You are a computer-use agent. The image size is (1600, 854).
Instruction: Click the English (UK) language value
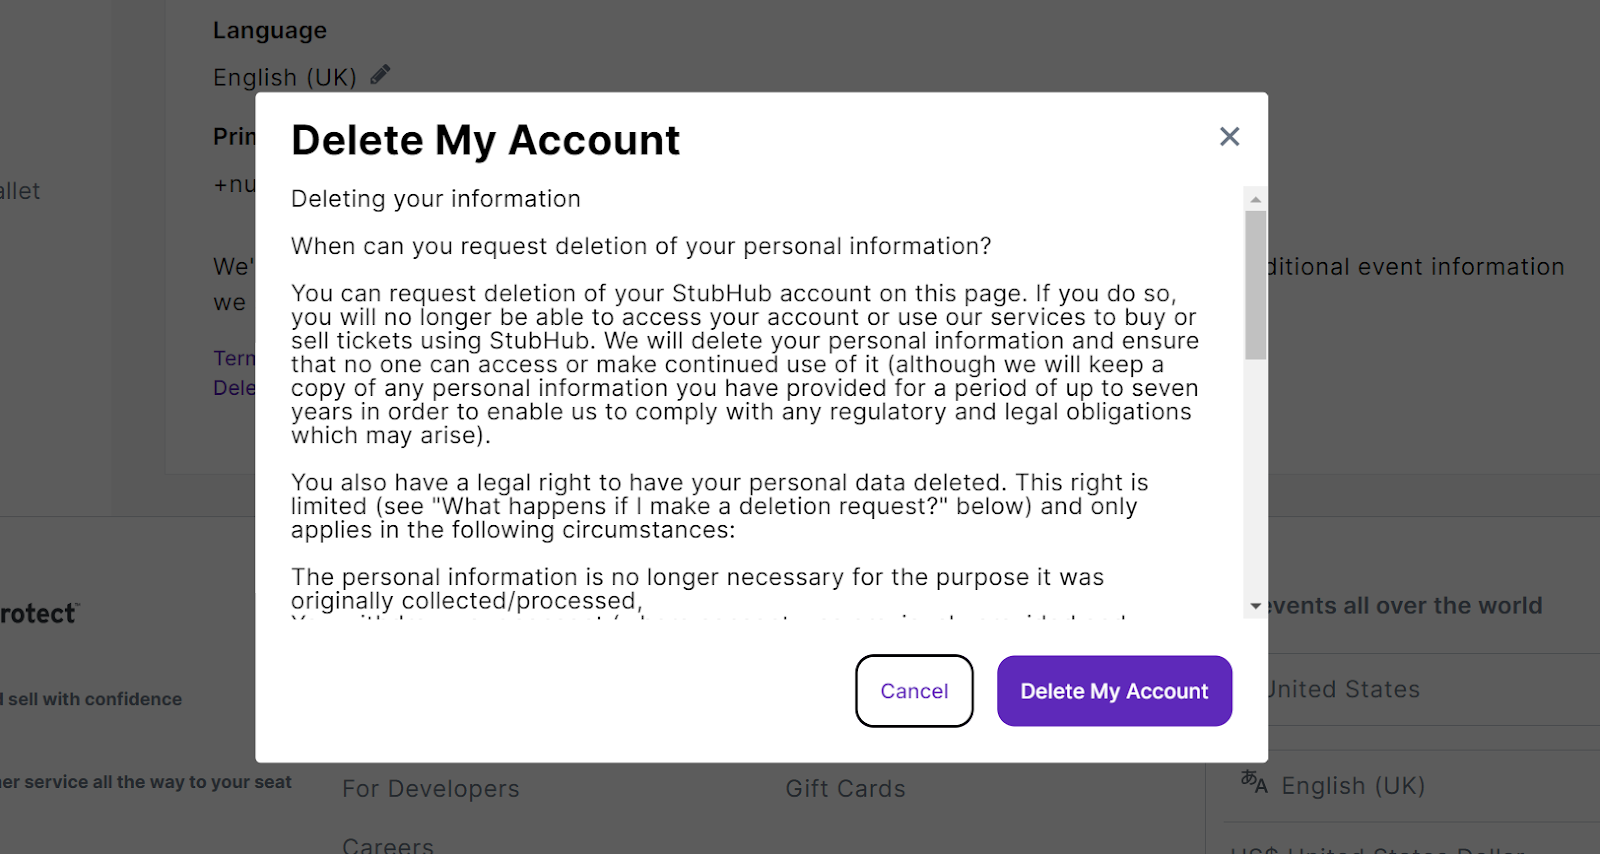point(285,77)
